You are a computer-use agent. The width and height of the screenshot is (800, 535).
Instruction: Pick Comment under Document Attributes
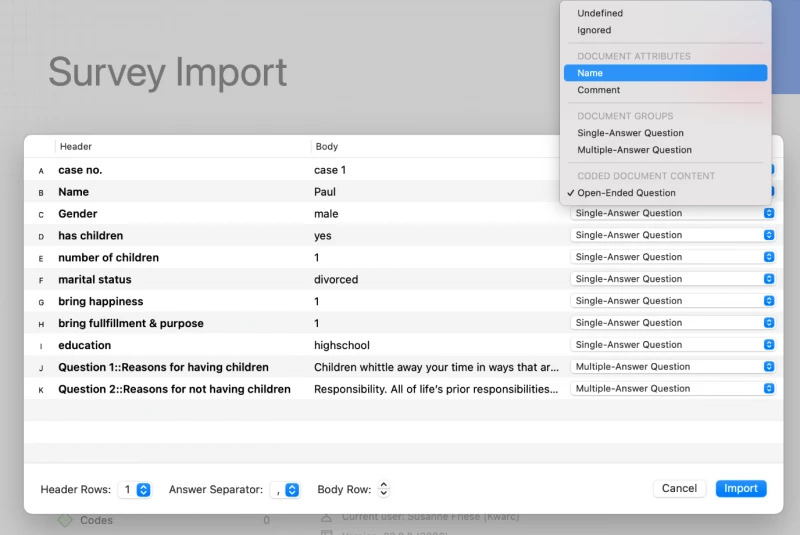tap(598, 90)
